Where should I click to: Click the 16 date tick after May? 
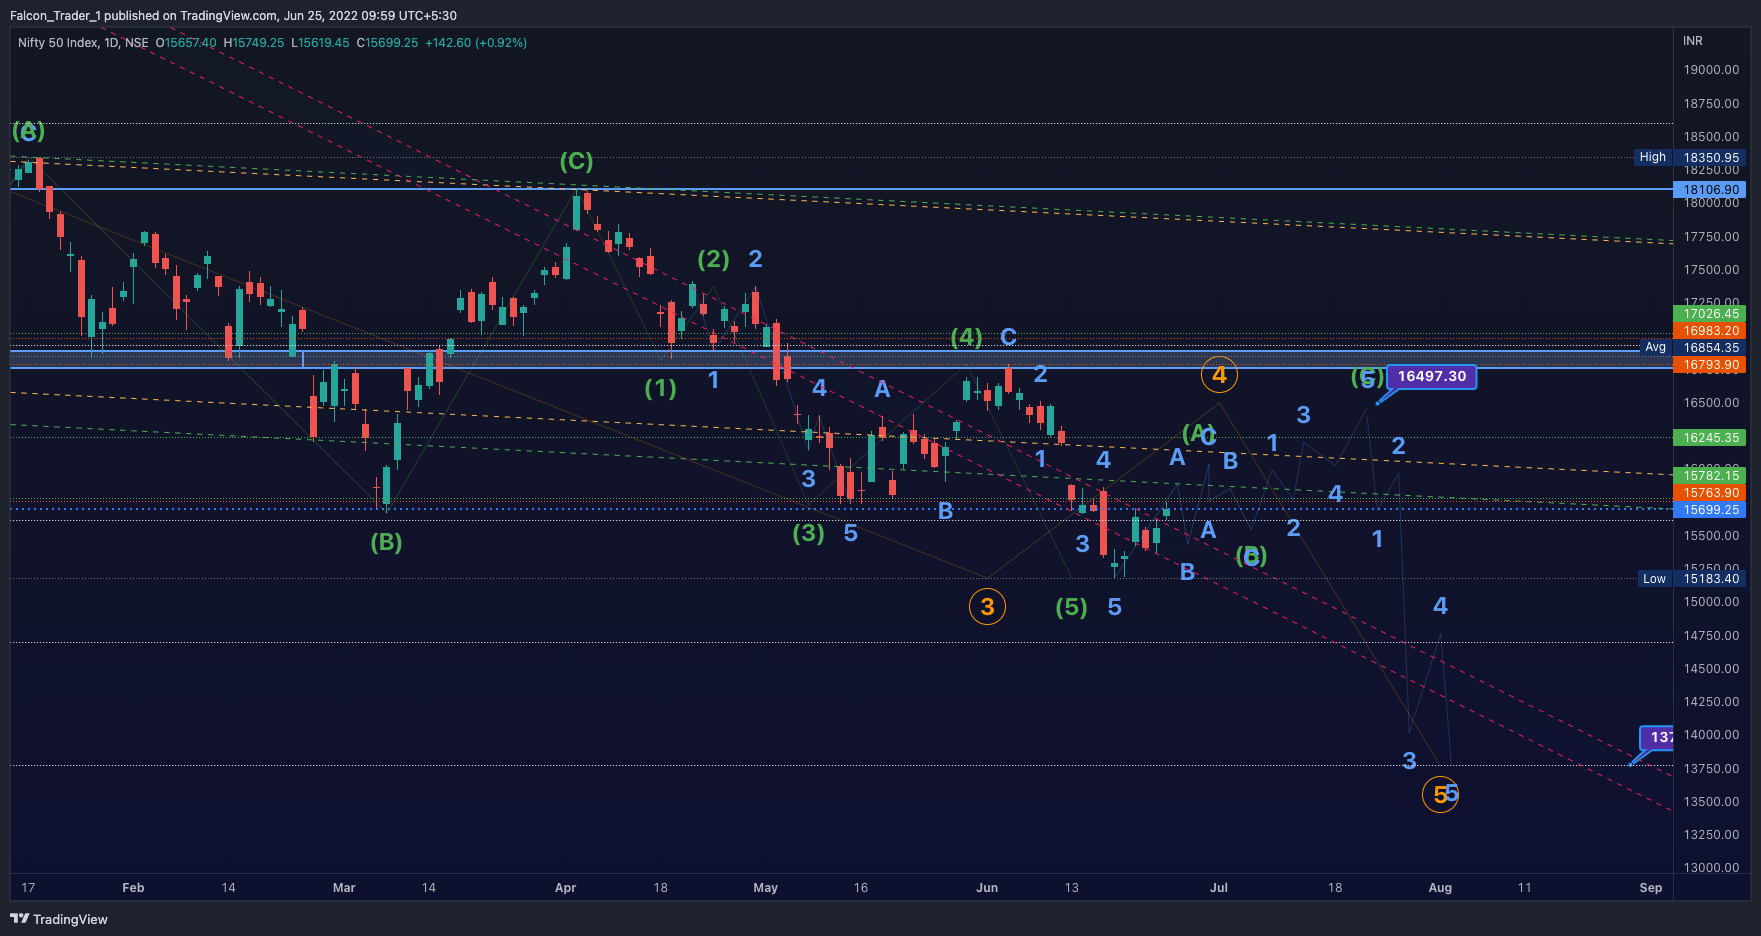pos(861,888)
